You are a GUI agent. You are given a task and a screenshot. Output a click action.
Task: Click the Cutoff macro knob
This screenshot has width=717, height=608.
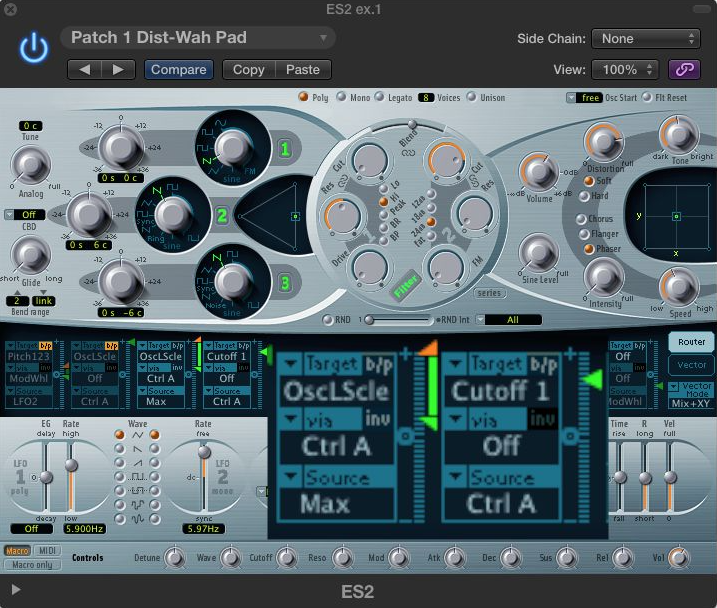coord(286,558)
